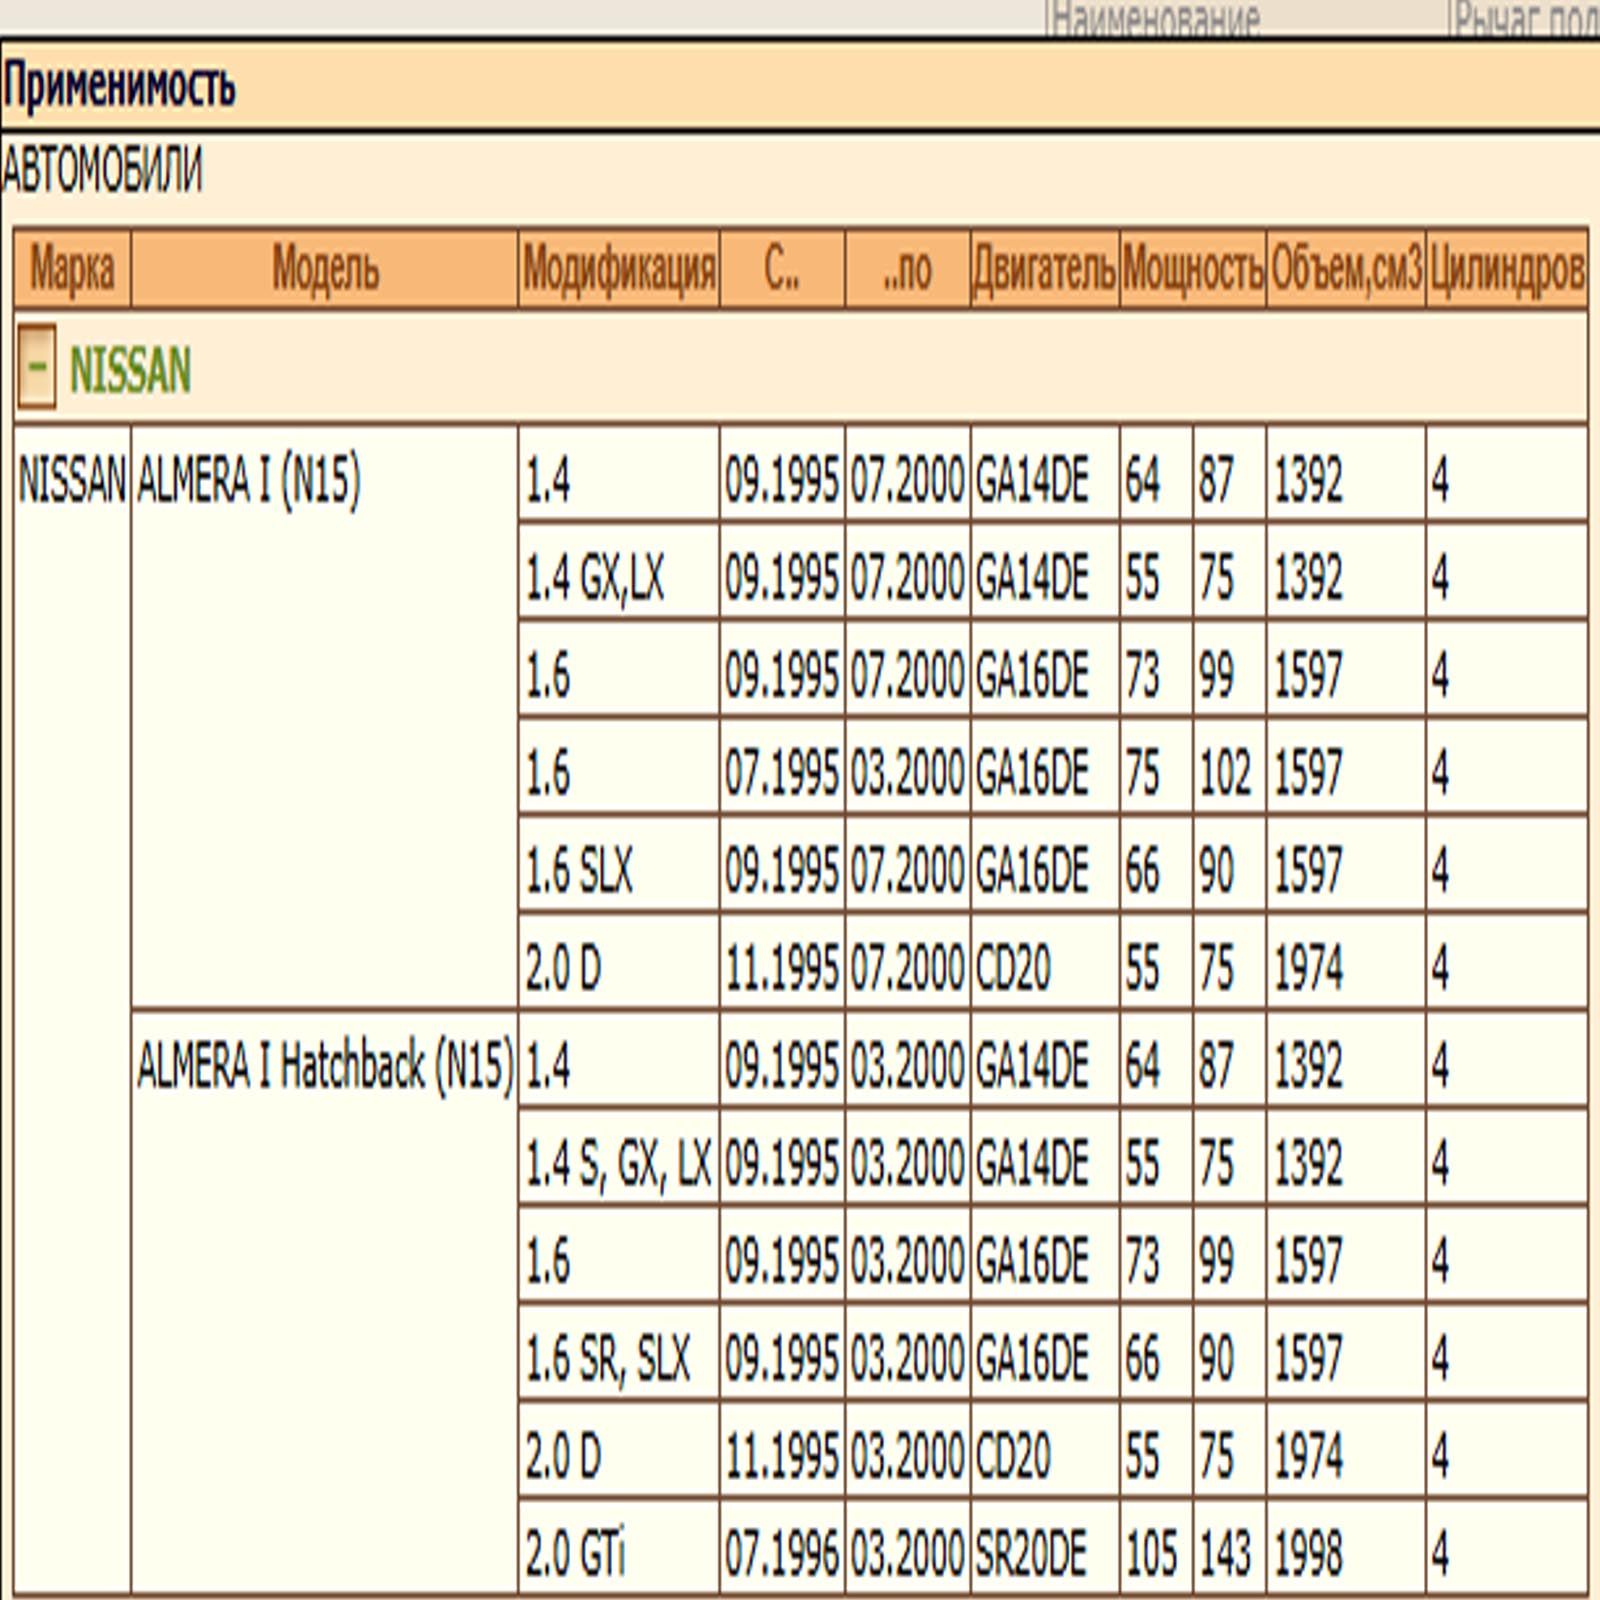Click the Объем,см3 column header

tap(1346, 269)
